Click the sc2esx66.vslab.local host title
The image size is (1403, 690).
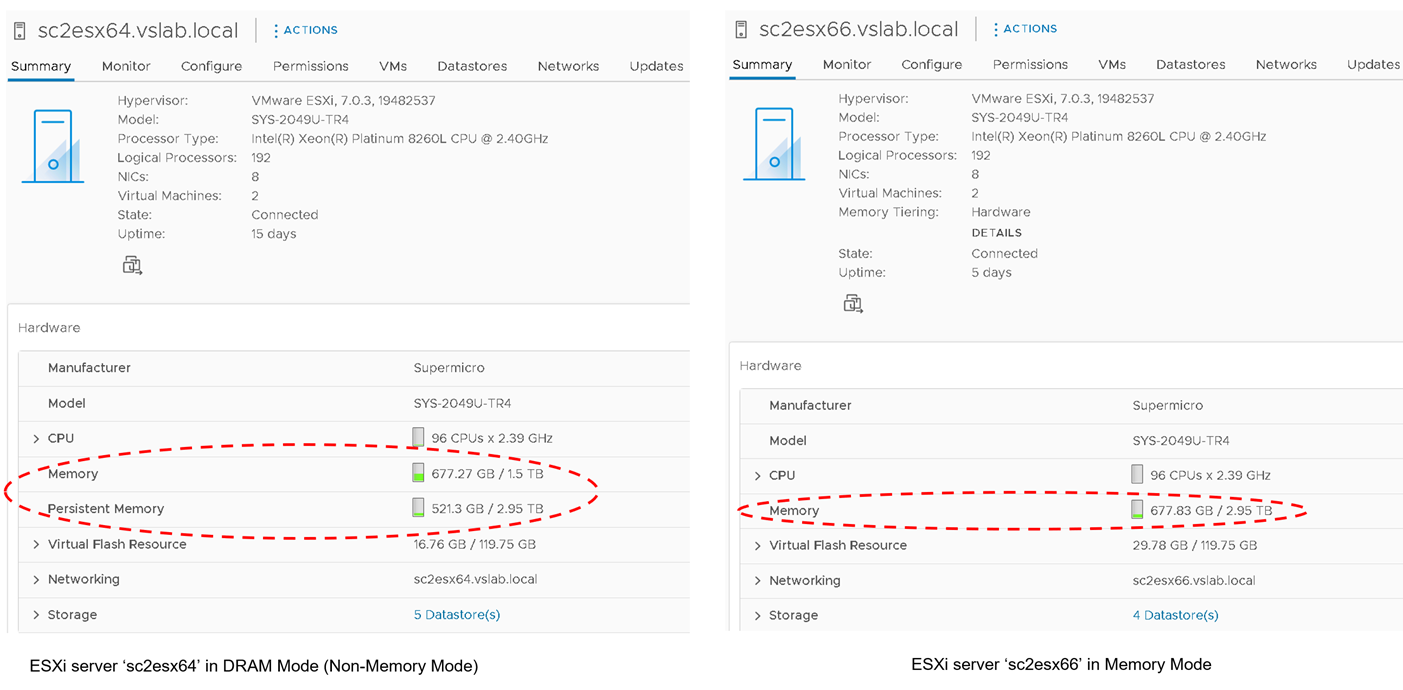(859, 29)
